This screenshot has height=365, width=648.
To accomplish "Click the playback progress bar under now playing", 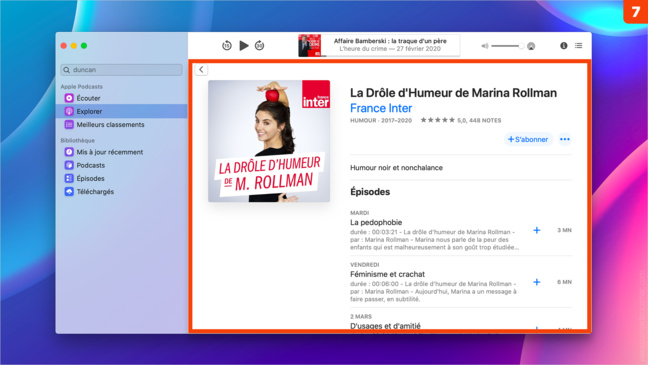I will tap(391, 55).
